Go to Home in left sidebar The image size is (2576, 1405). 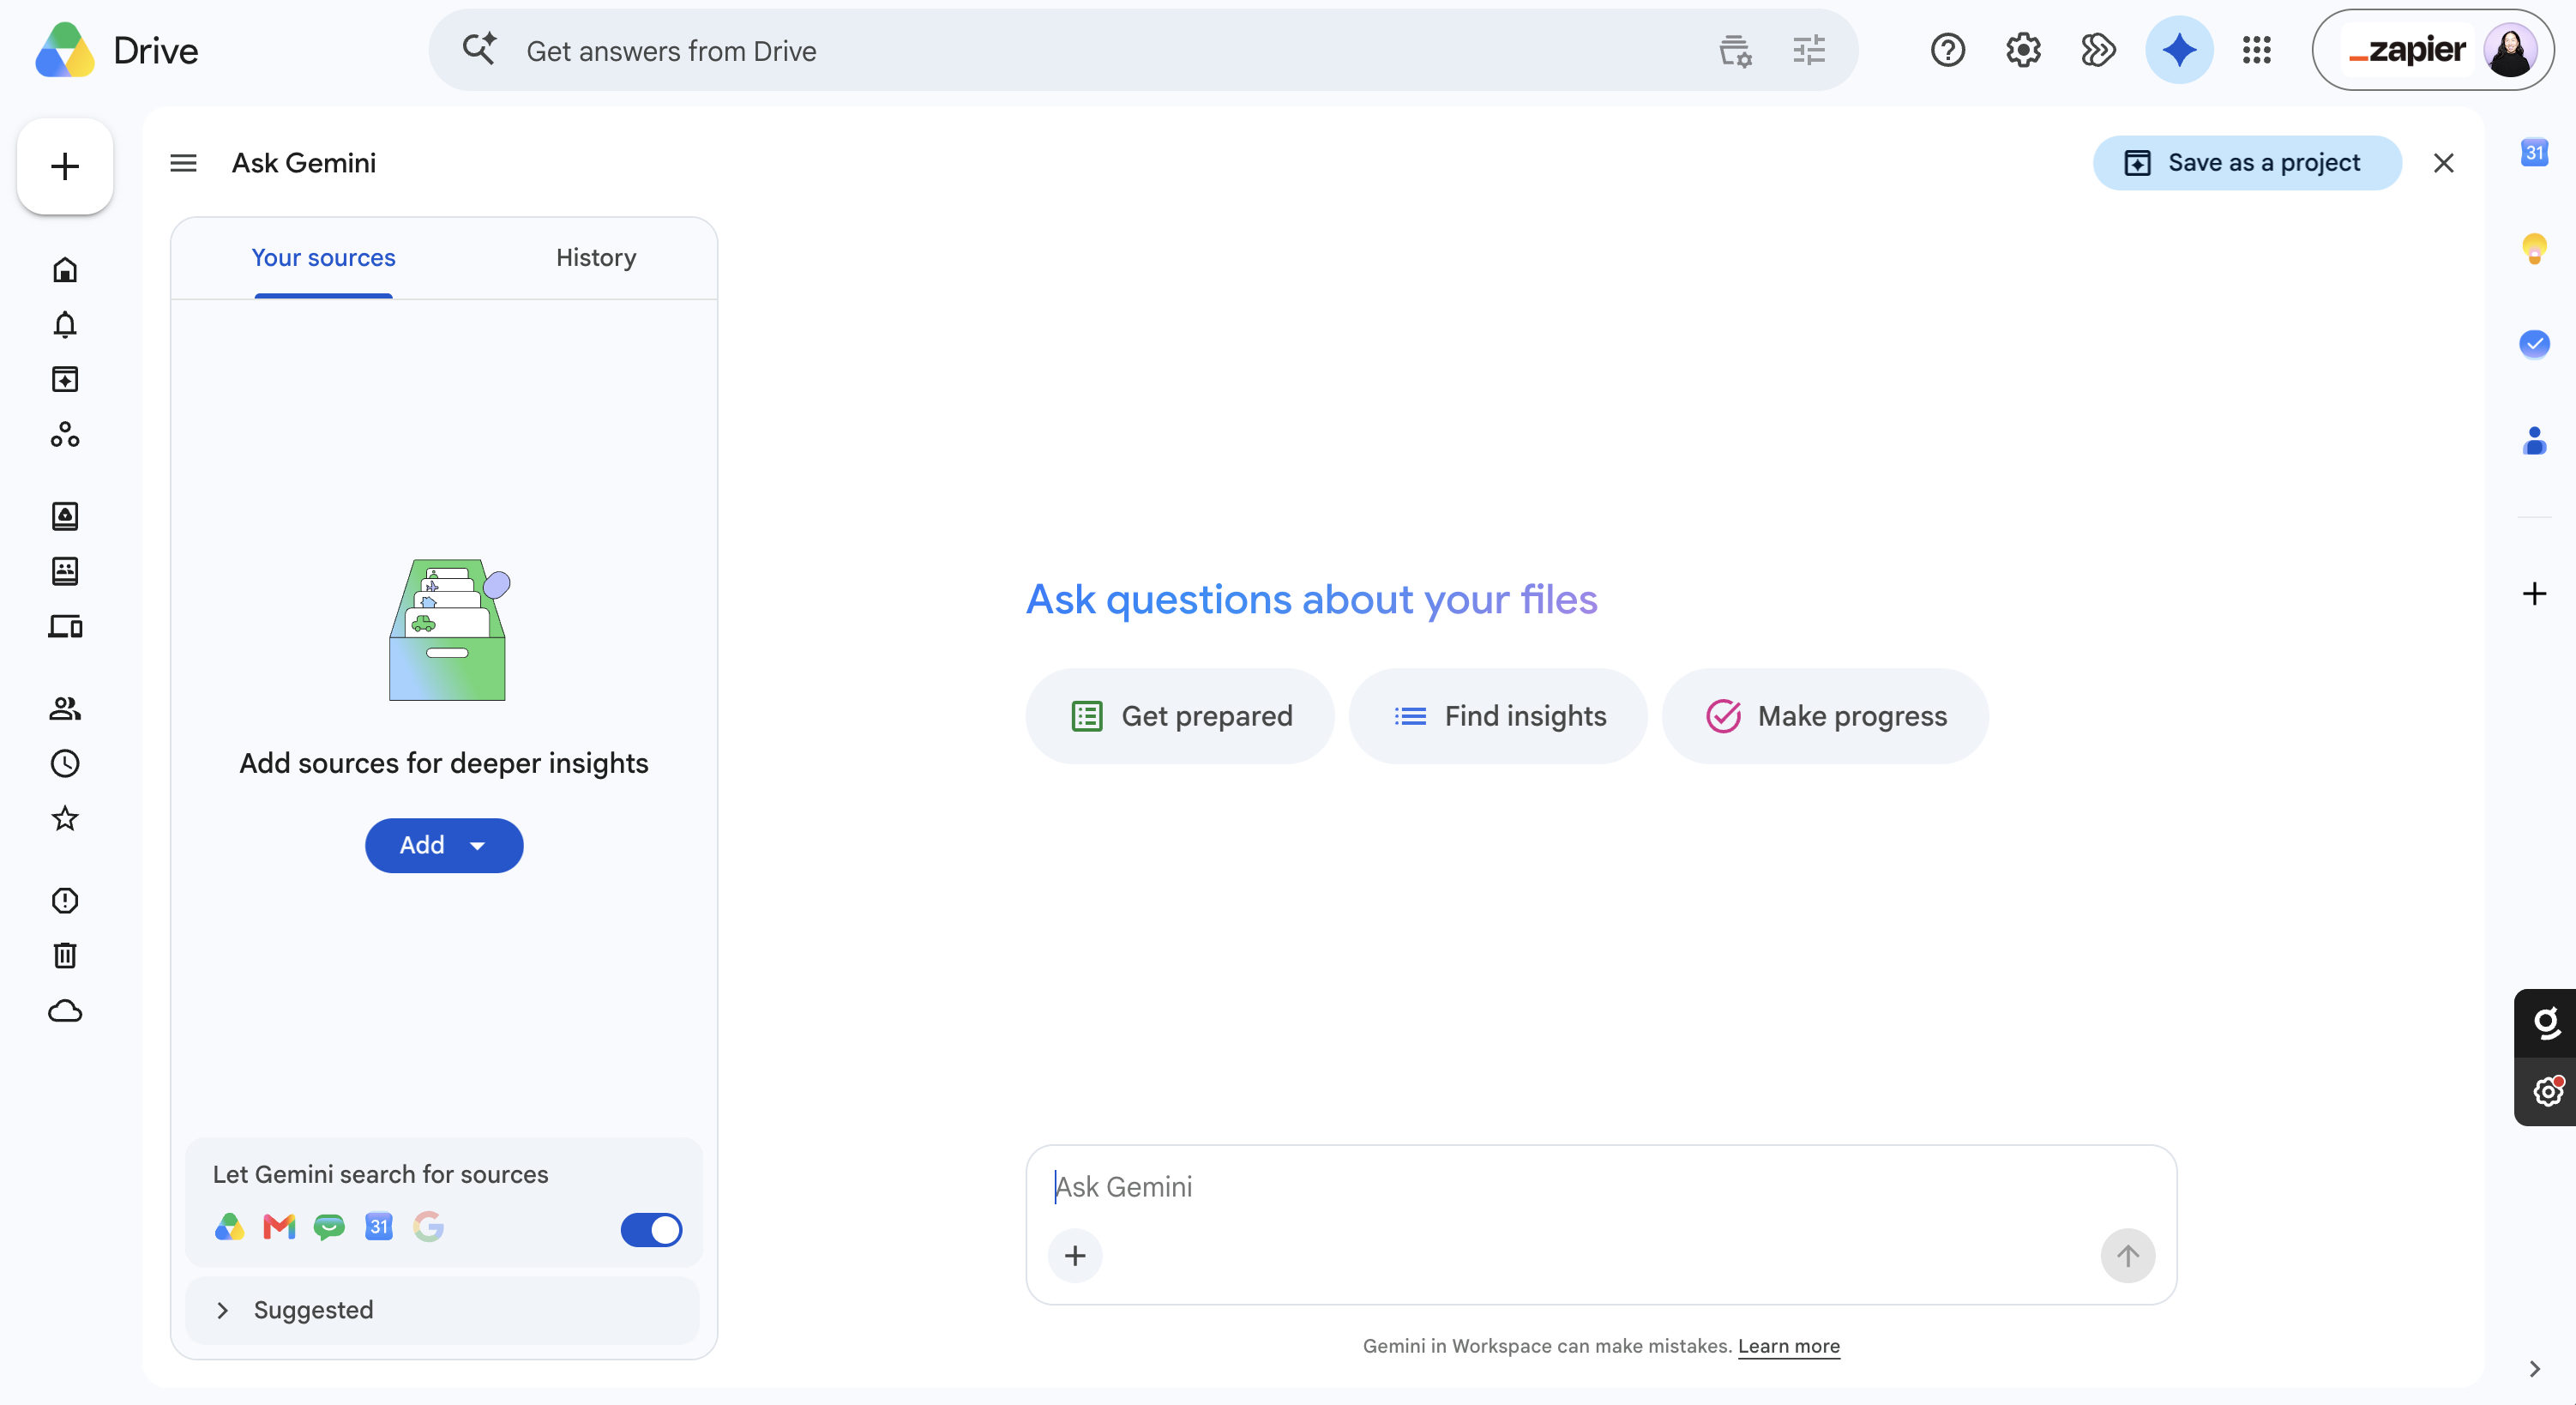tap(65, 270)
